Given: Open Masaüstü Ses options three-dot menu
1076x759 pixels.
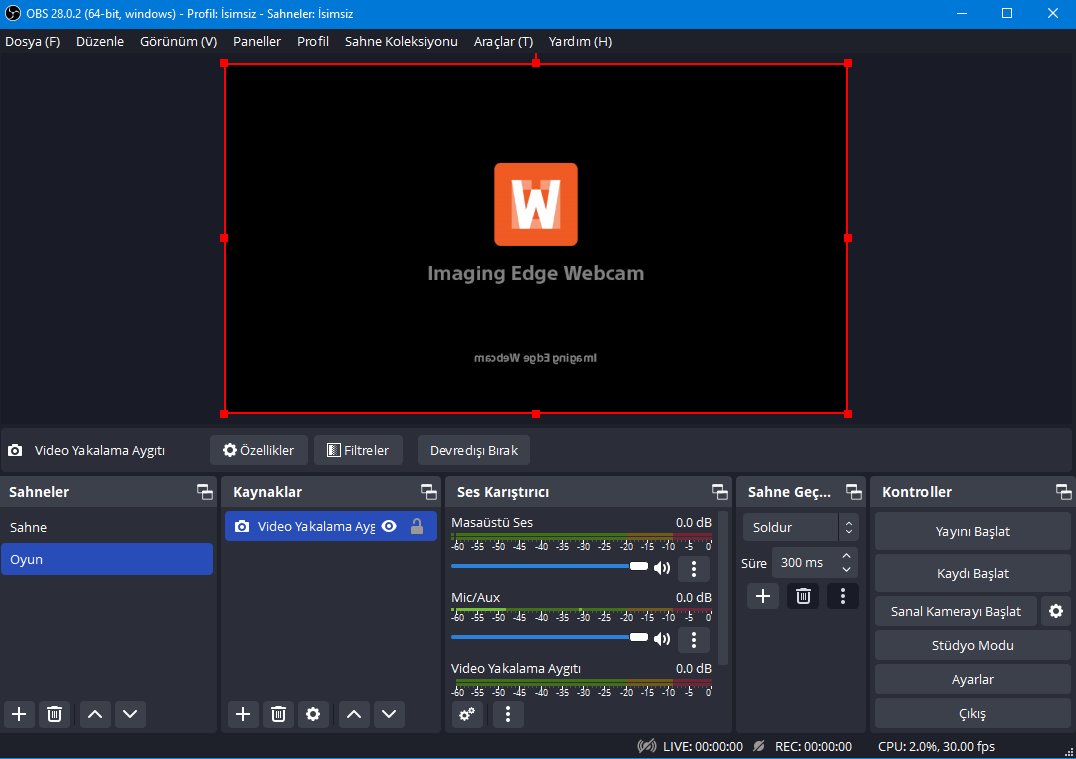Looking at the screenshot, I should click(694, 568).
